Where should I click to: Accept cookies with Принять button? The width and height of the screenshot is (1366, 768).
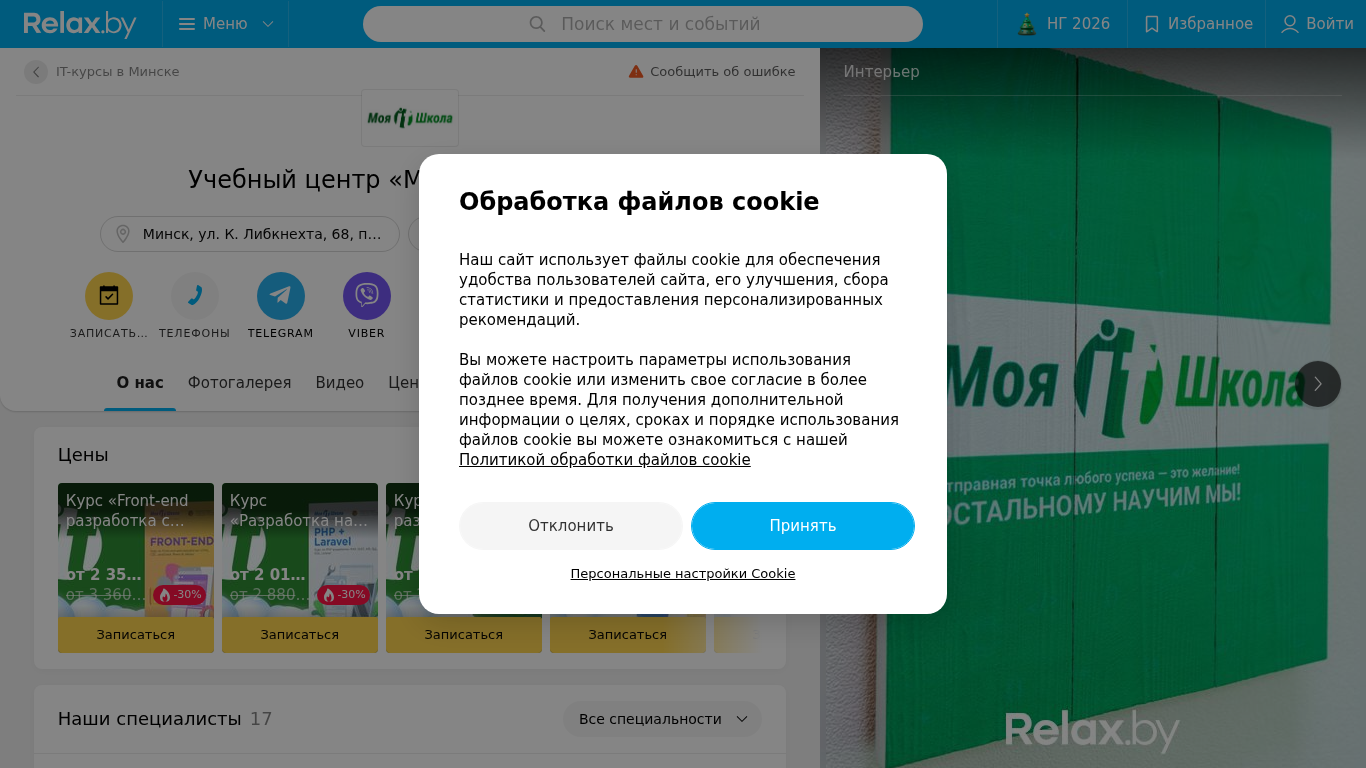point(803,526)
